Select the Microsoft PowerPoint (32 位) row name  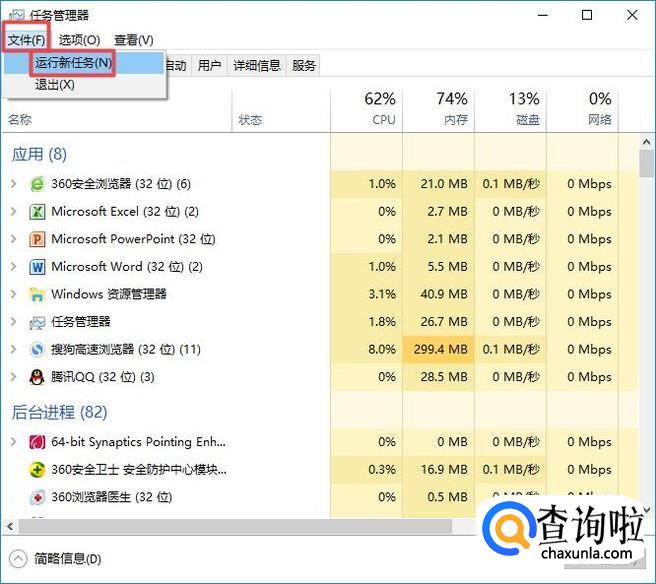pyautogui.click(x=133, y=239)
